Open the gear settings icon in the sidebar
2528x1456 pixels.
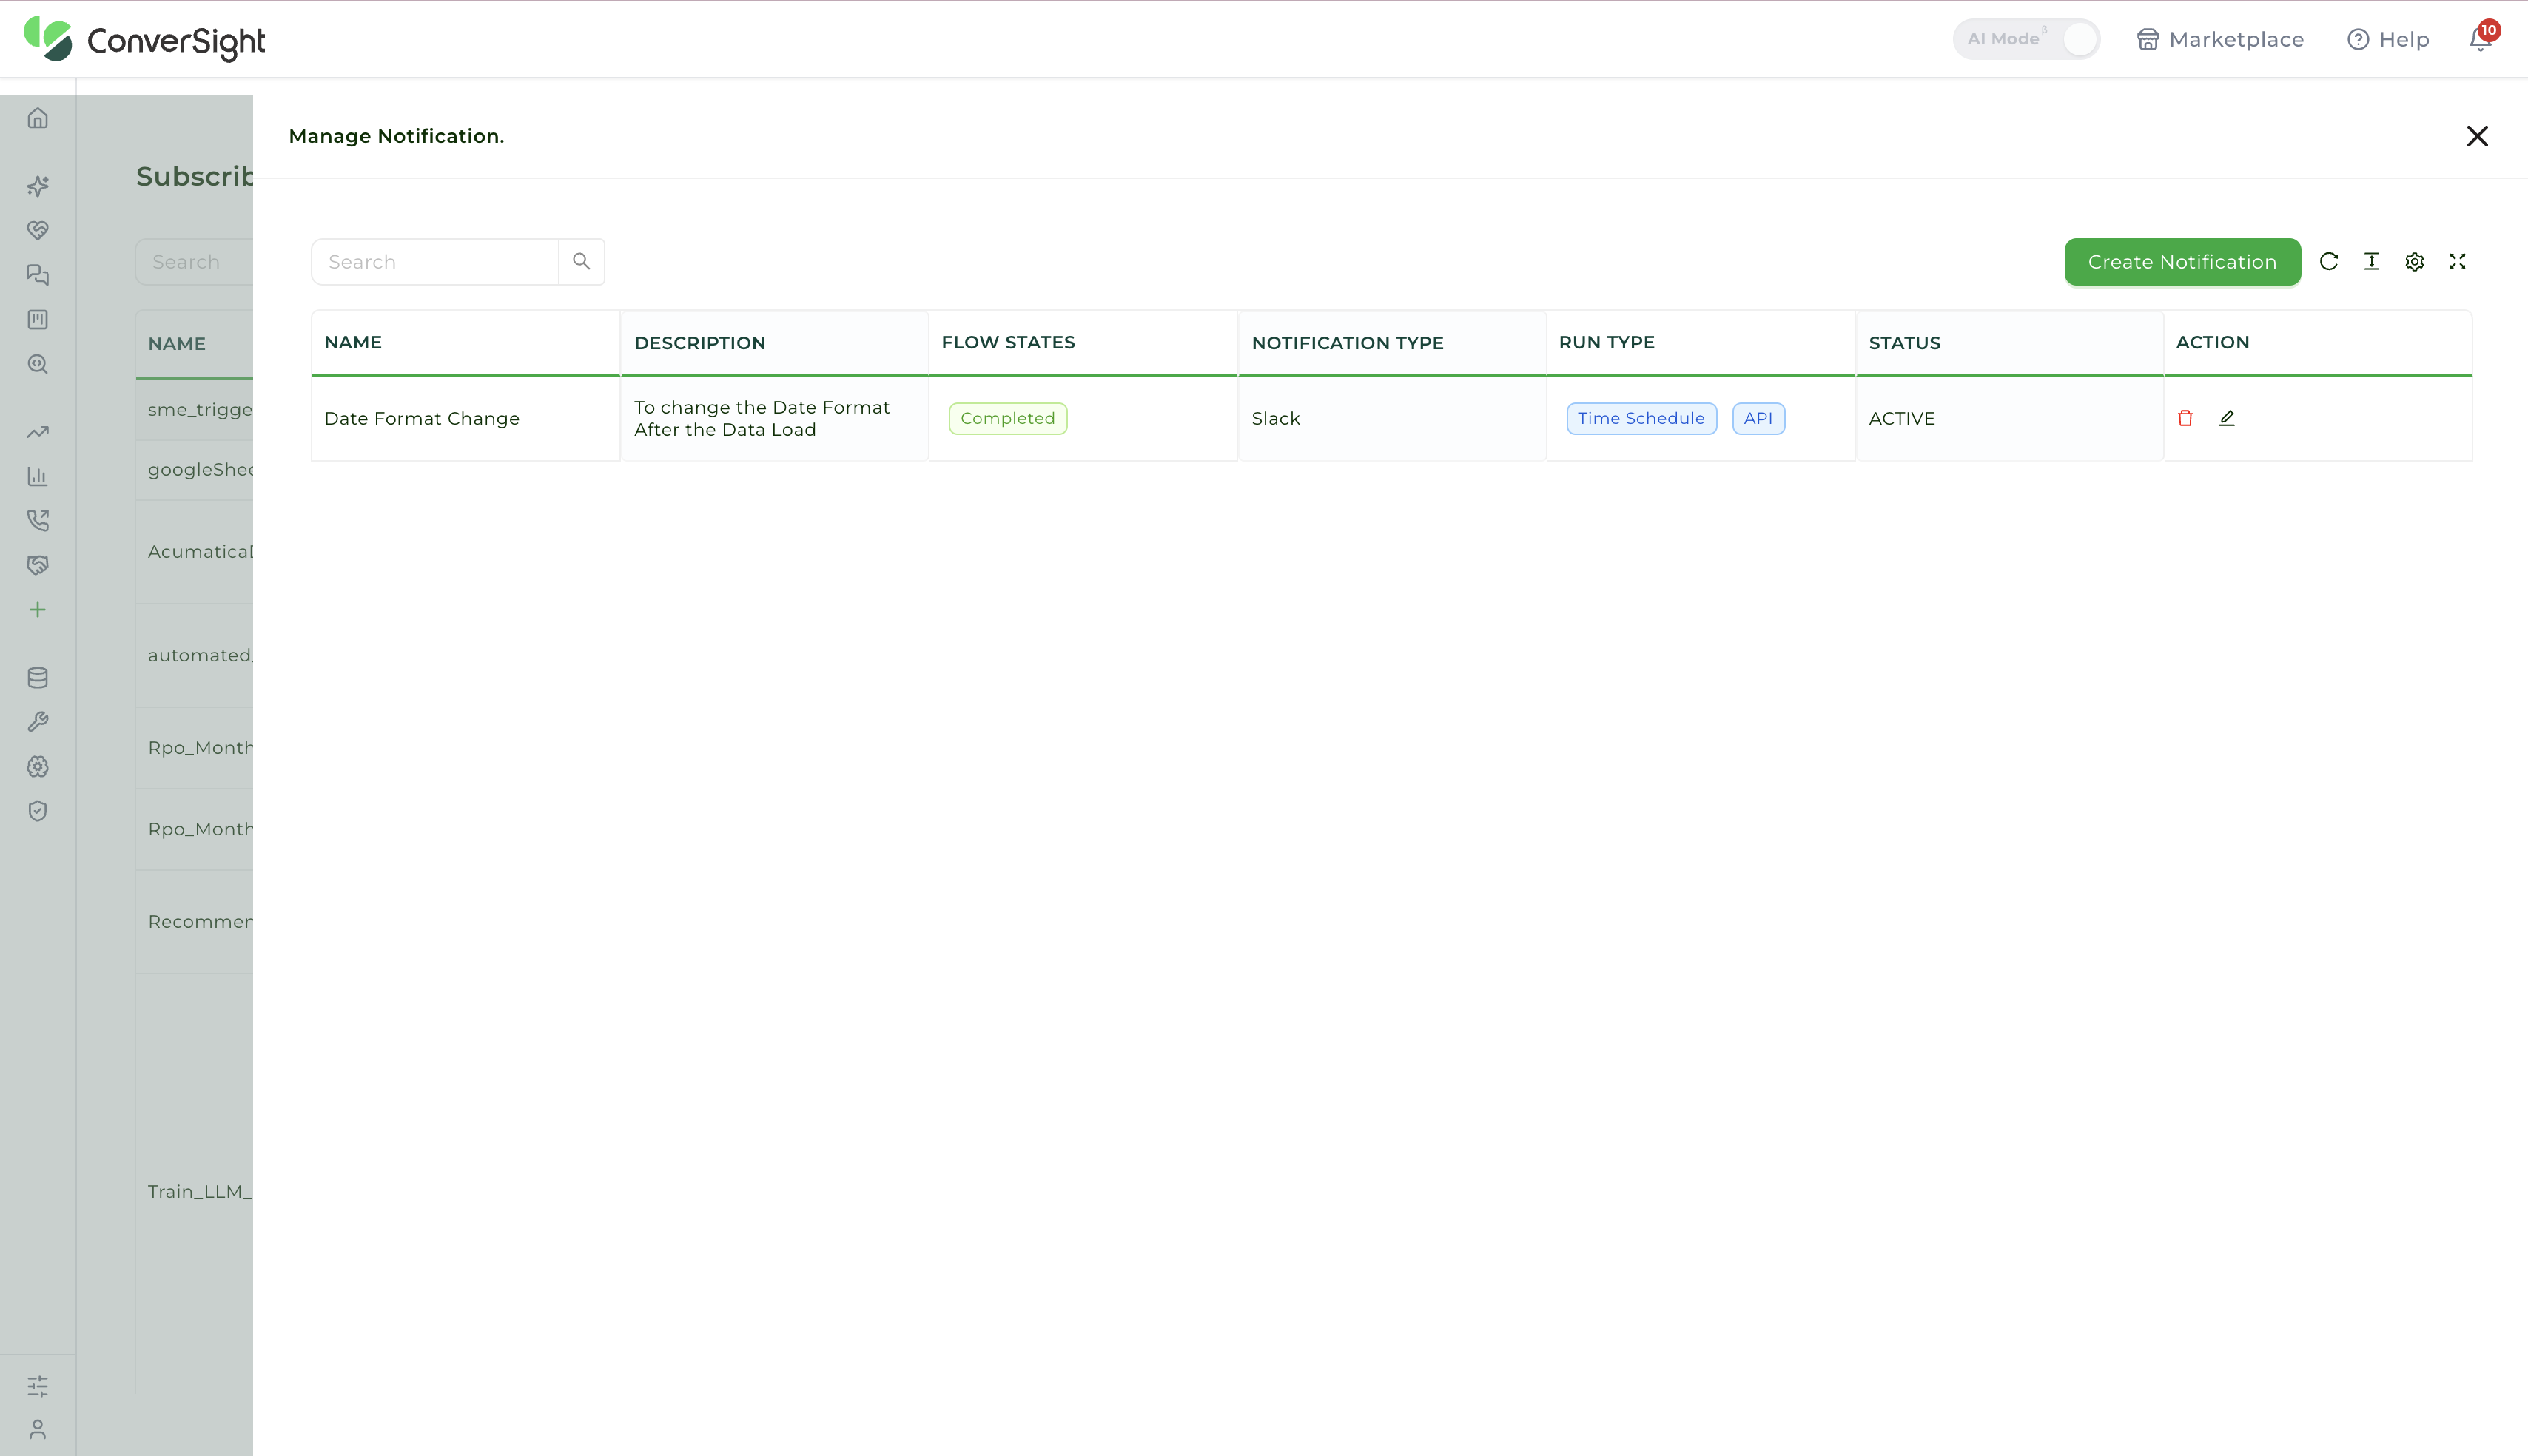point(38,767)
